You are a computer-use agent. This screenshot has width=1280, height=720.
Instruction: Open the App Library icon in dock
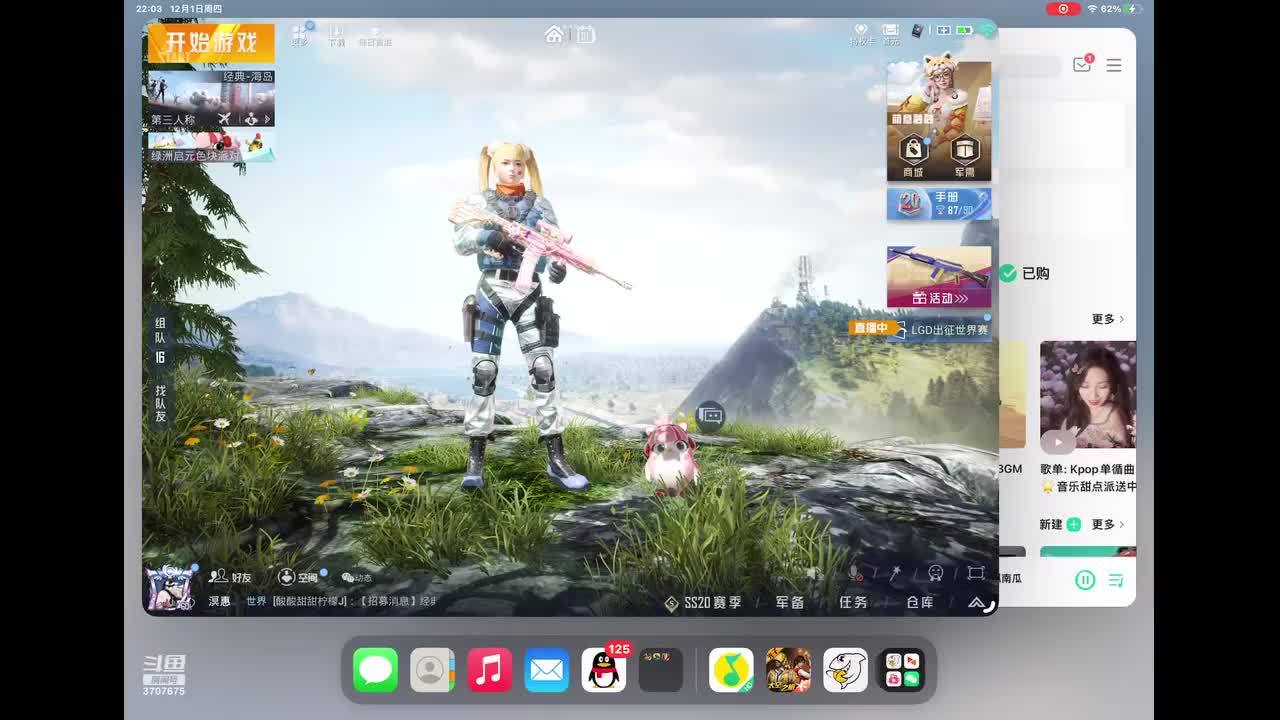pyautogui.click(x=902, y=670)
